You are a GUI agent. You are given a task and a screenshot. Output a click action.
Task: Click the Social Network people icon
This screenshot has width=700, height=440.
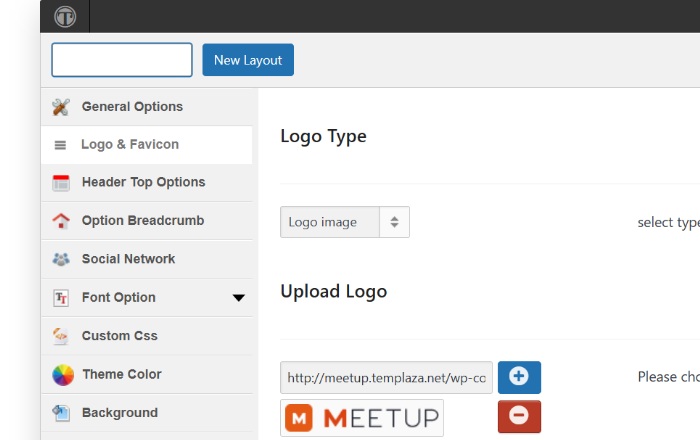click(x=61, y=259)
